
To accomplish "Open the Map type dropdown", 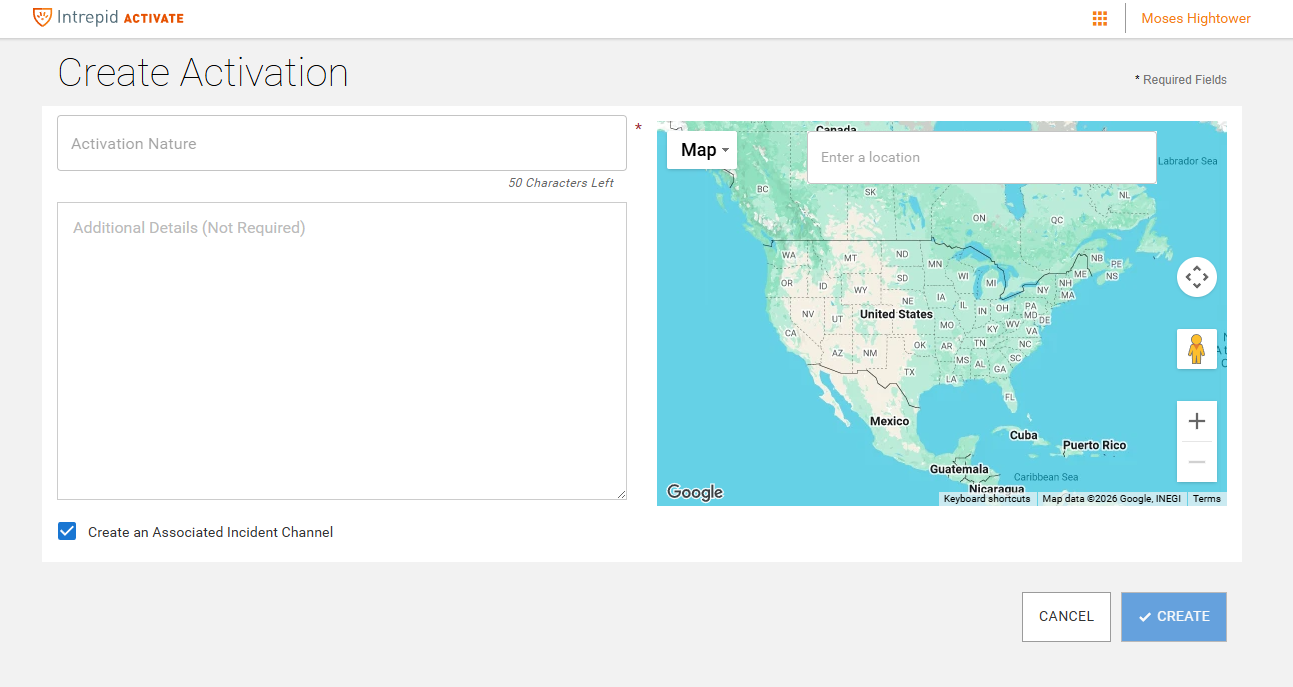I will 702,150.
